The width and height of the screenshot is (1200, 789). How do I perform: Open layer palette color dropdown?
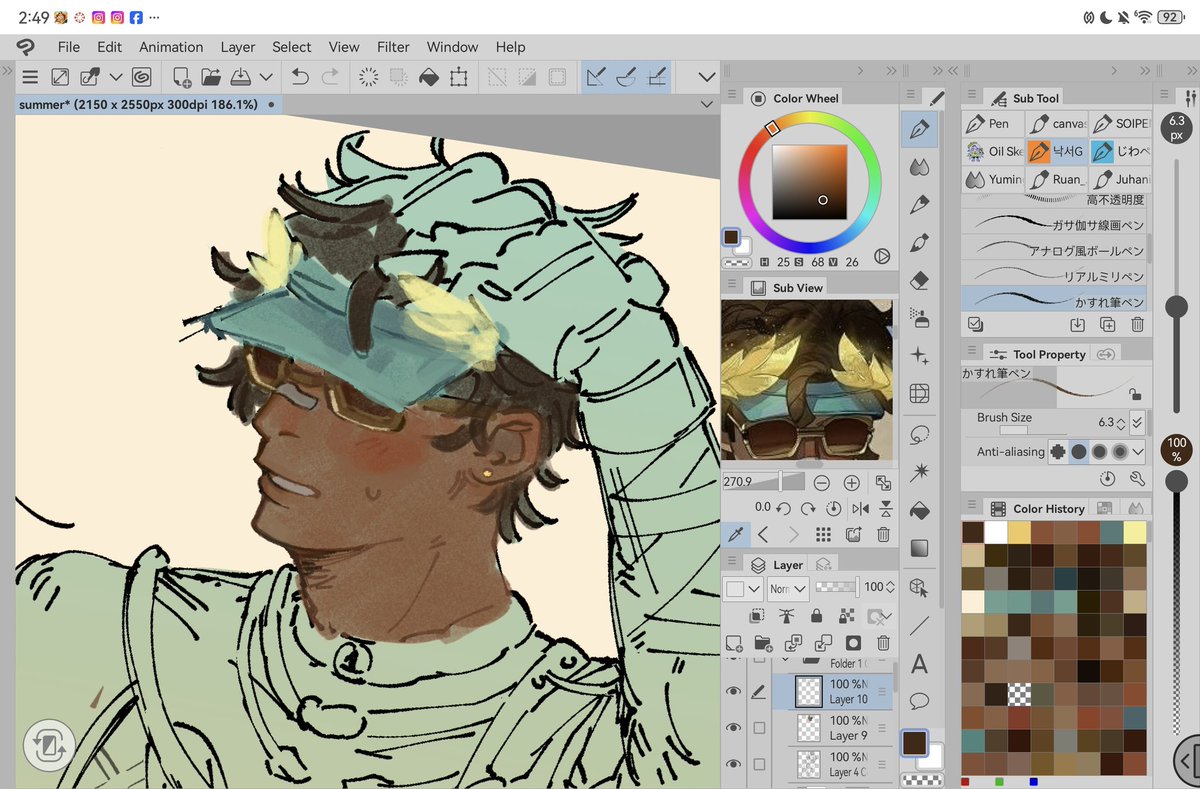pyautogui.click(x=742, y=589)
